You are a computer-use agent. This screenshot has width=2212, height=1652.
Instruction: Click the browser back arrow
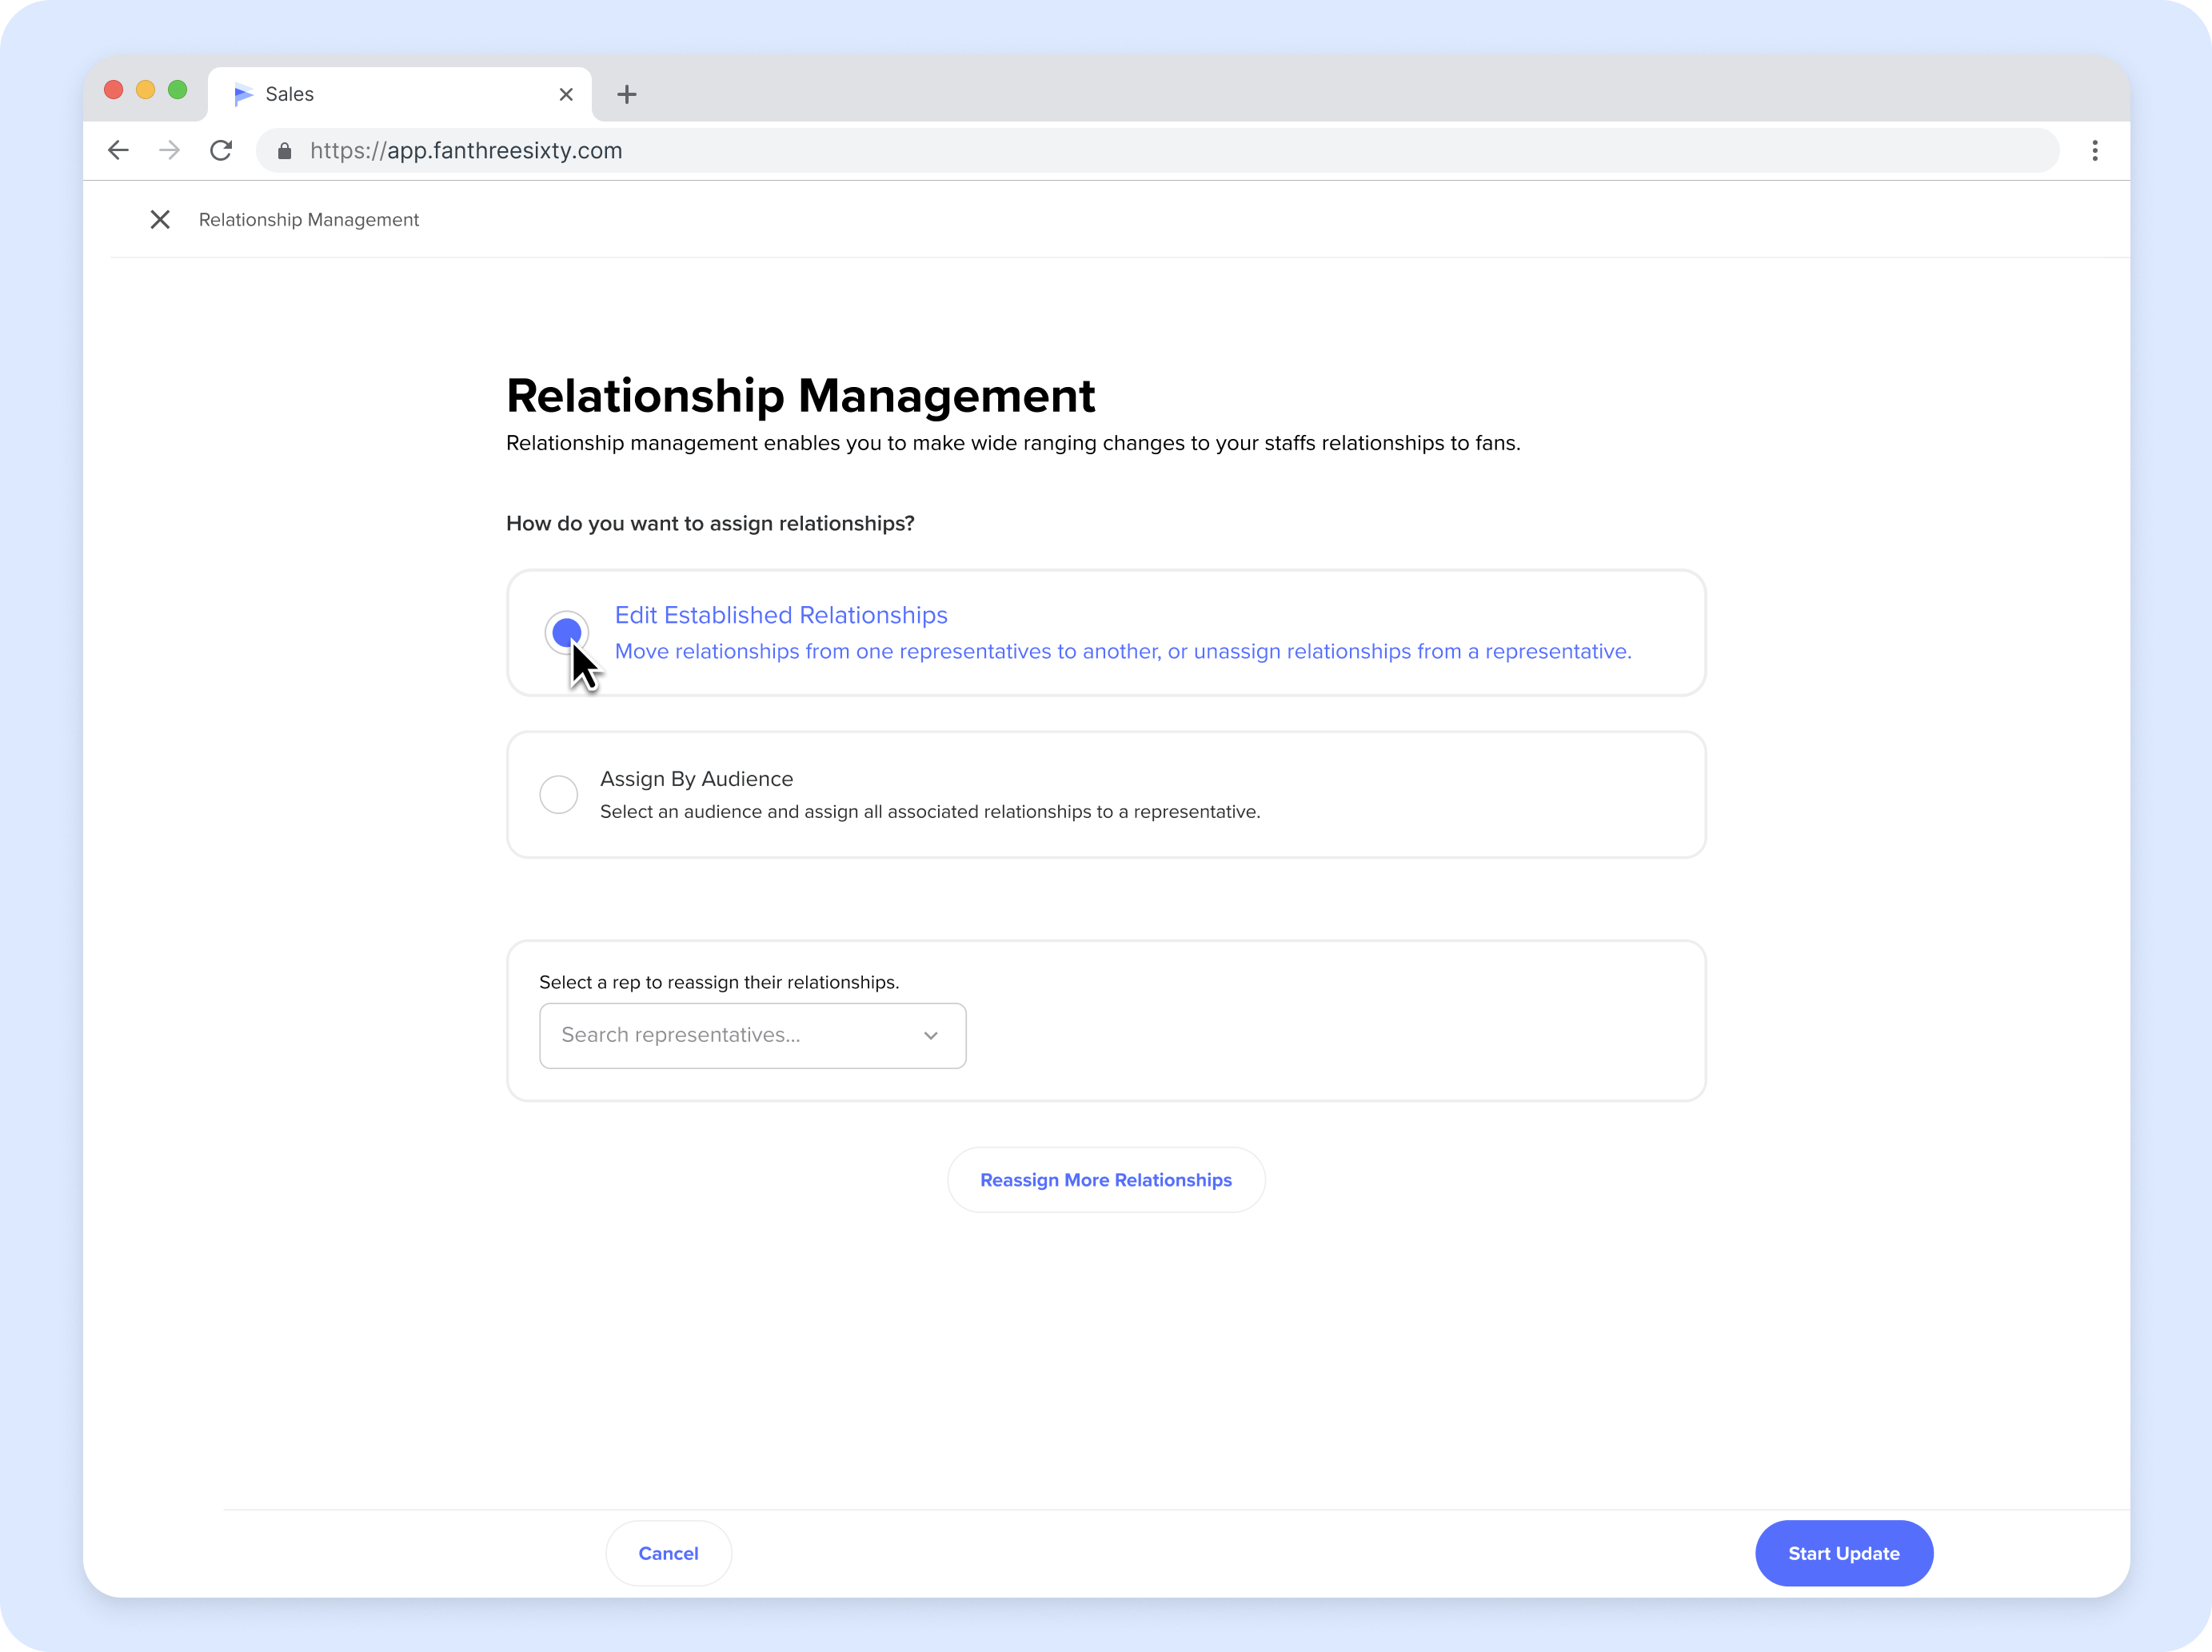coord(118,150)
